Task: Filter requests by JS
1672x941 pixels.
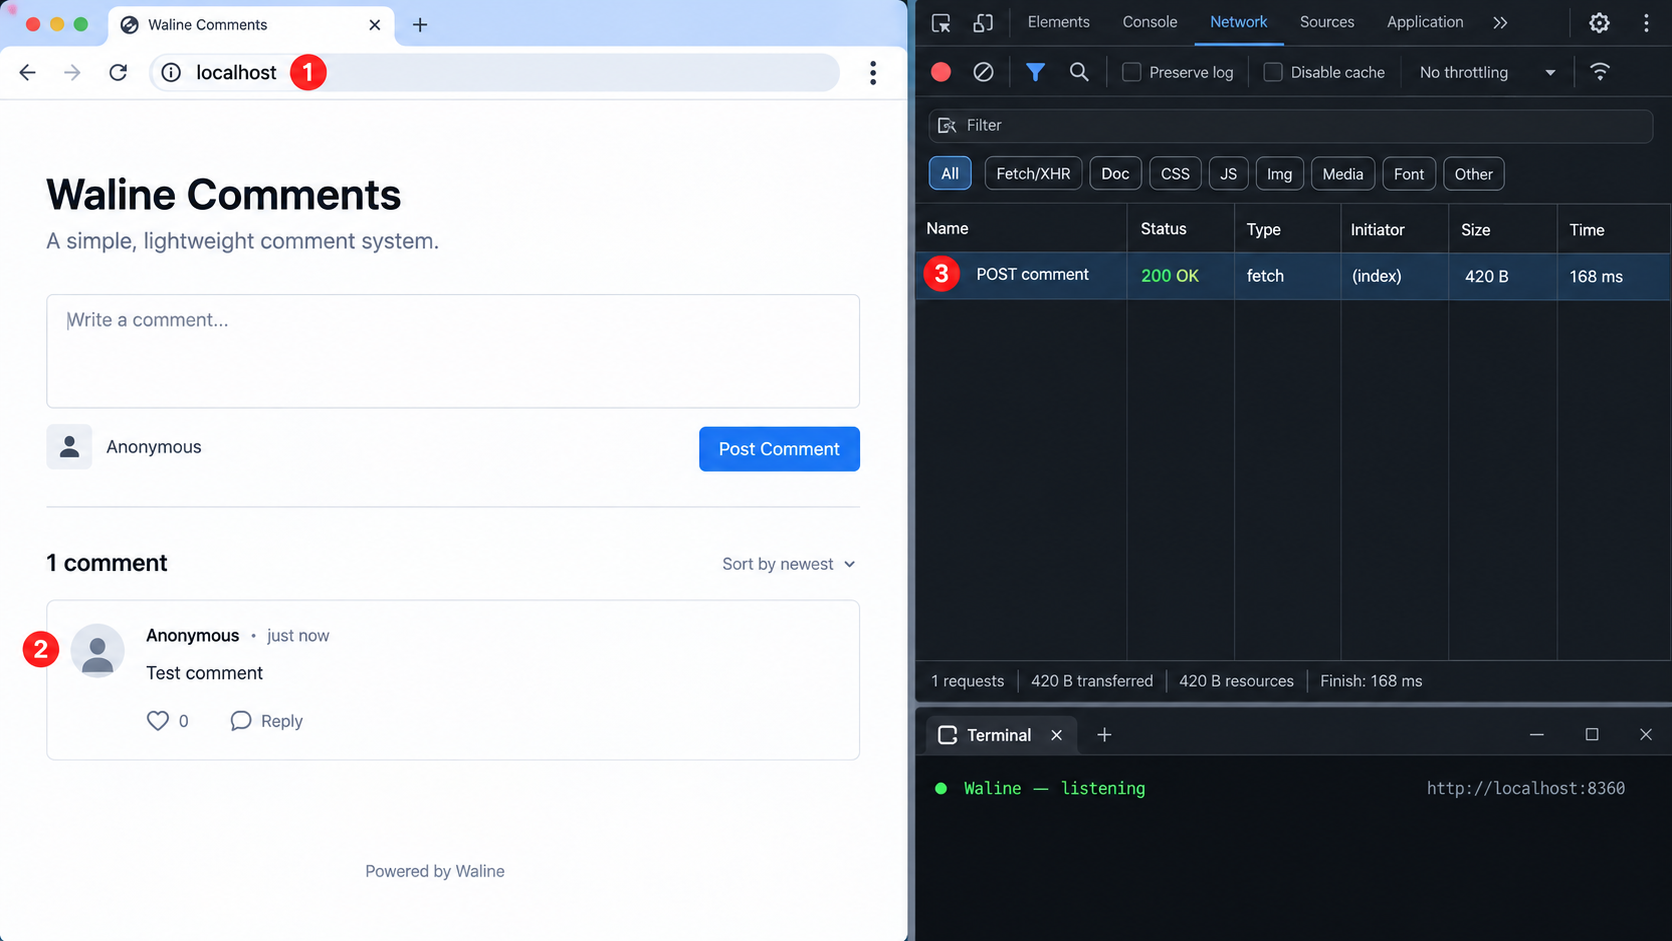Action: point(1228,174)
